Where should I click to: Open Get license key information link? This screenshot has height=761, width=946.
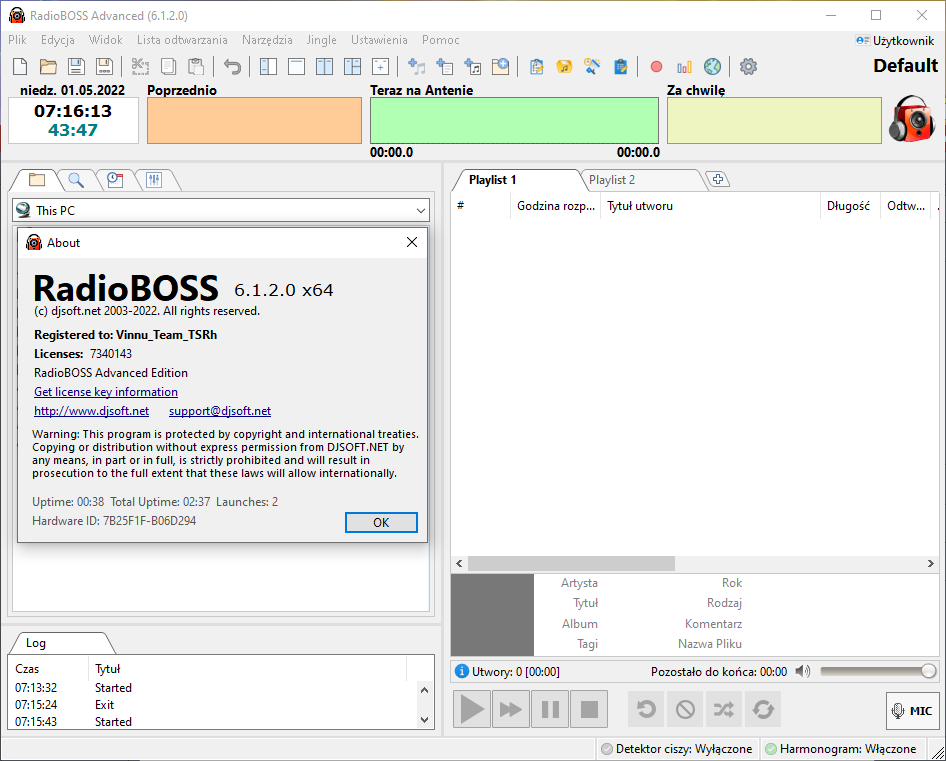(x=106, y=392)
